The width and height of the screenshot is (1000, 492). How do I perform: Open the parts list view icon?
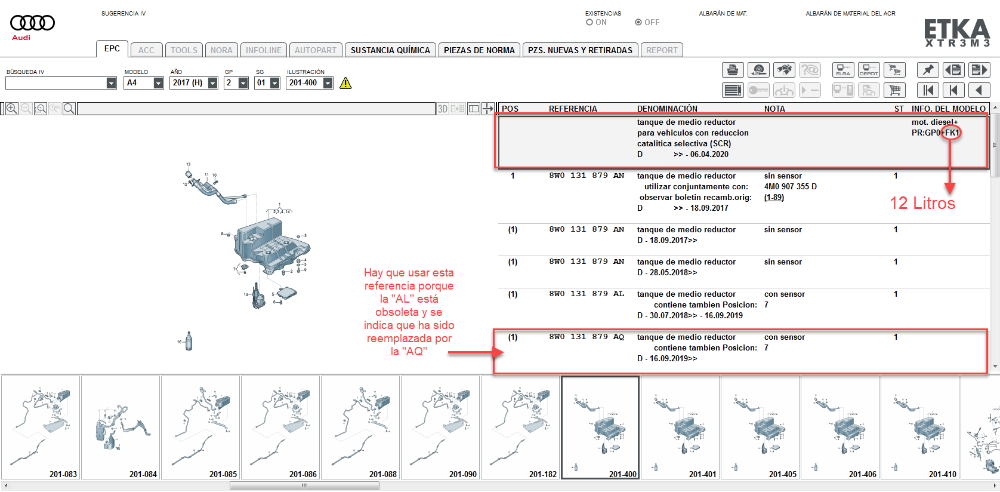point(733,90)
